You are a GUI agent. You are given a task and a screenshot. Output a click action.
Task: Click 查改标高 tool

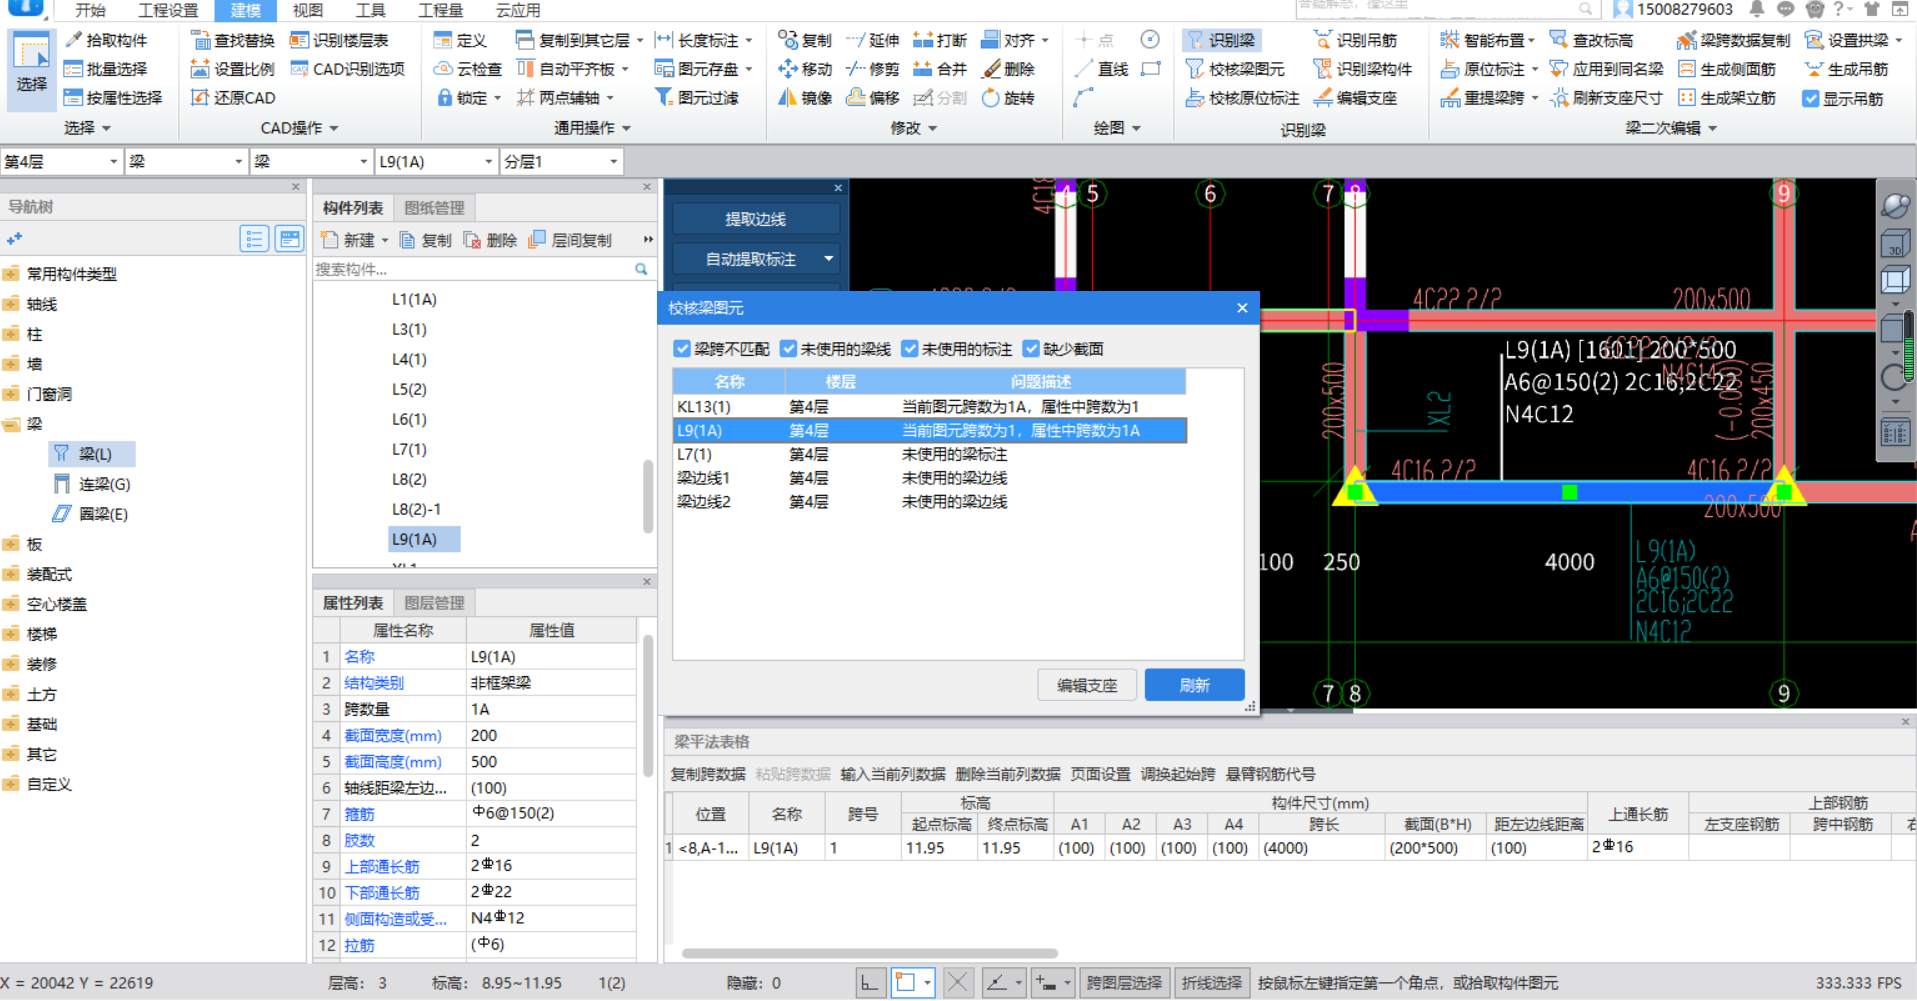tap(1591, 40)
